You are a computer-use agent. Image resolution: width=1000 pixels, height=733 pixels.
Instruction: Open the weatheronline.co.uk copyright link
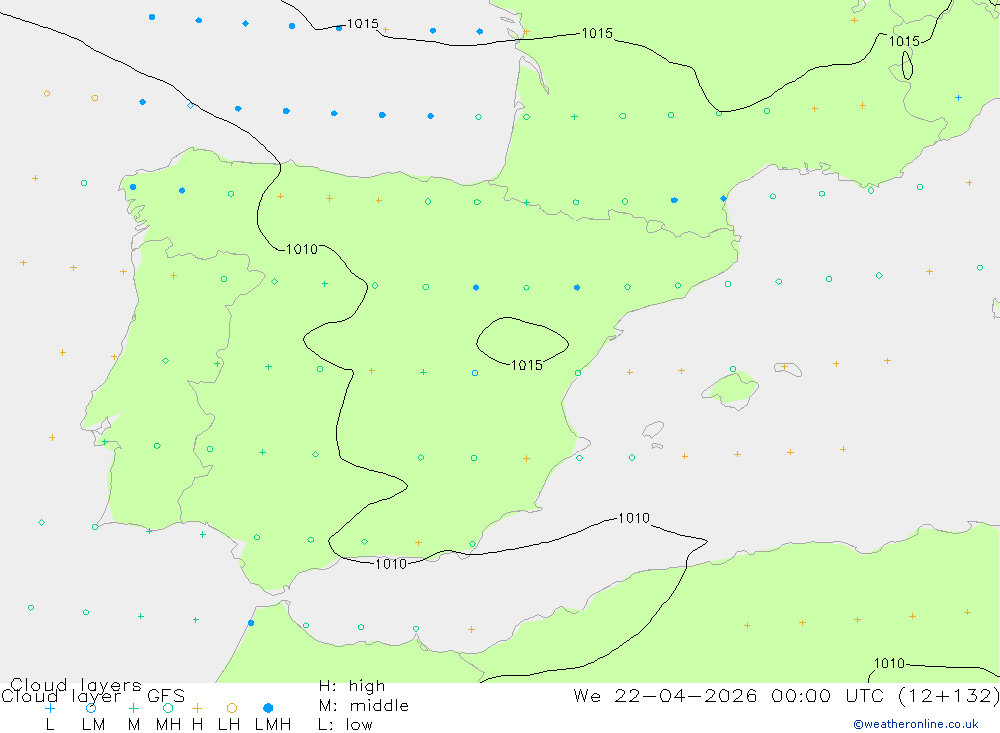916,724
